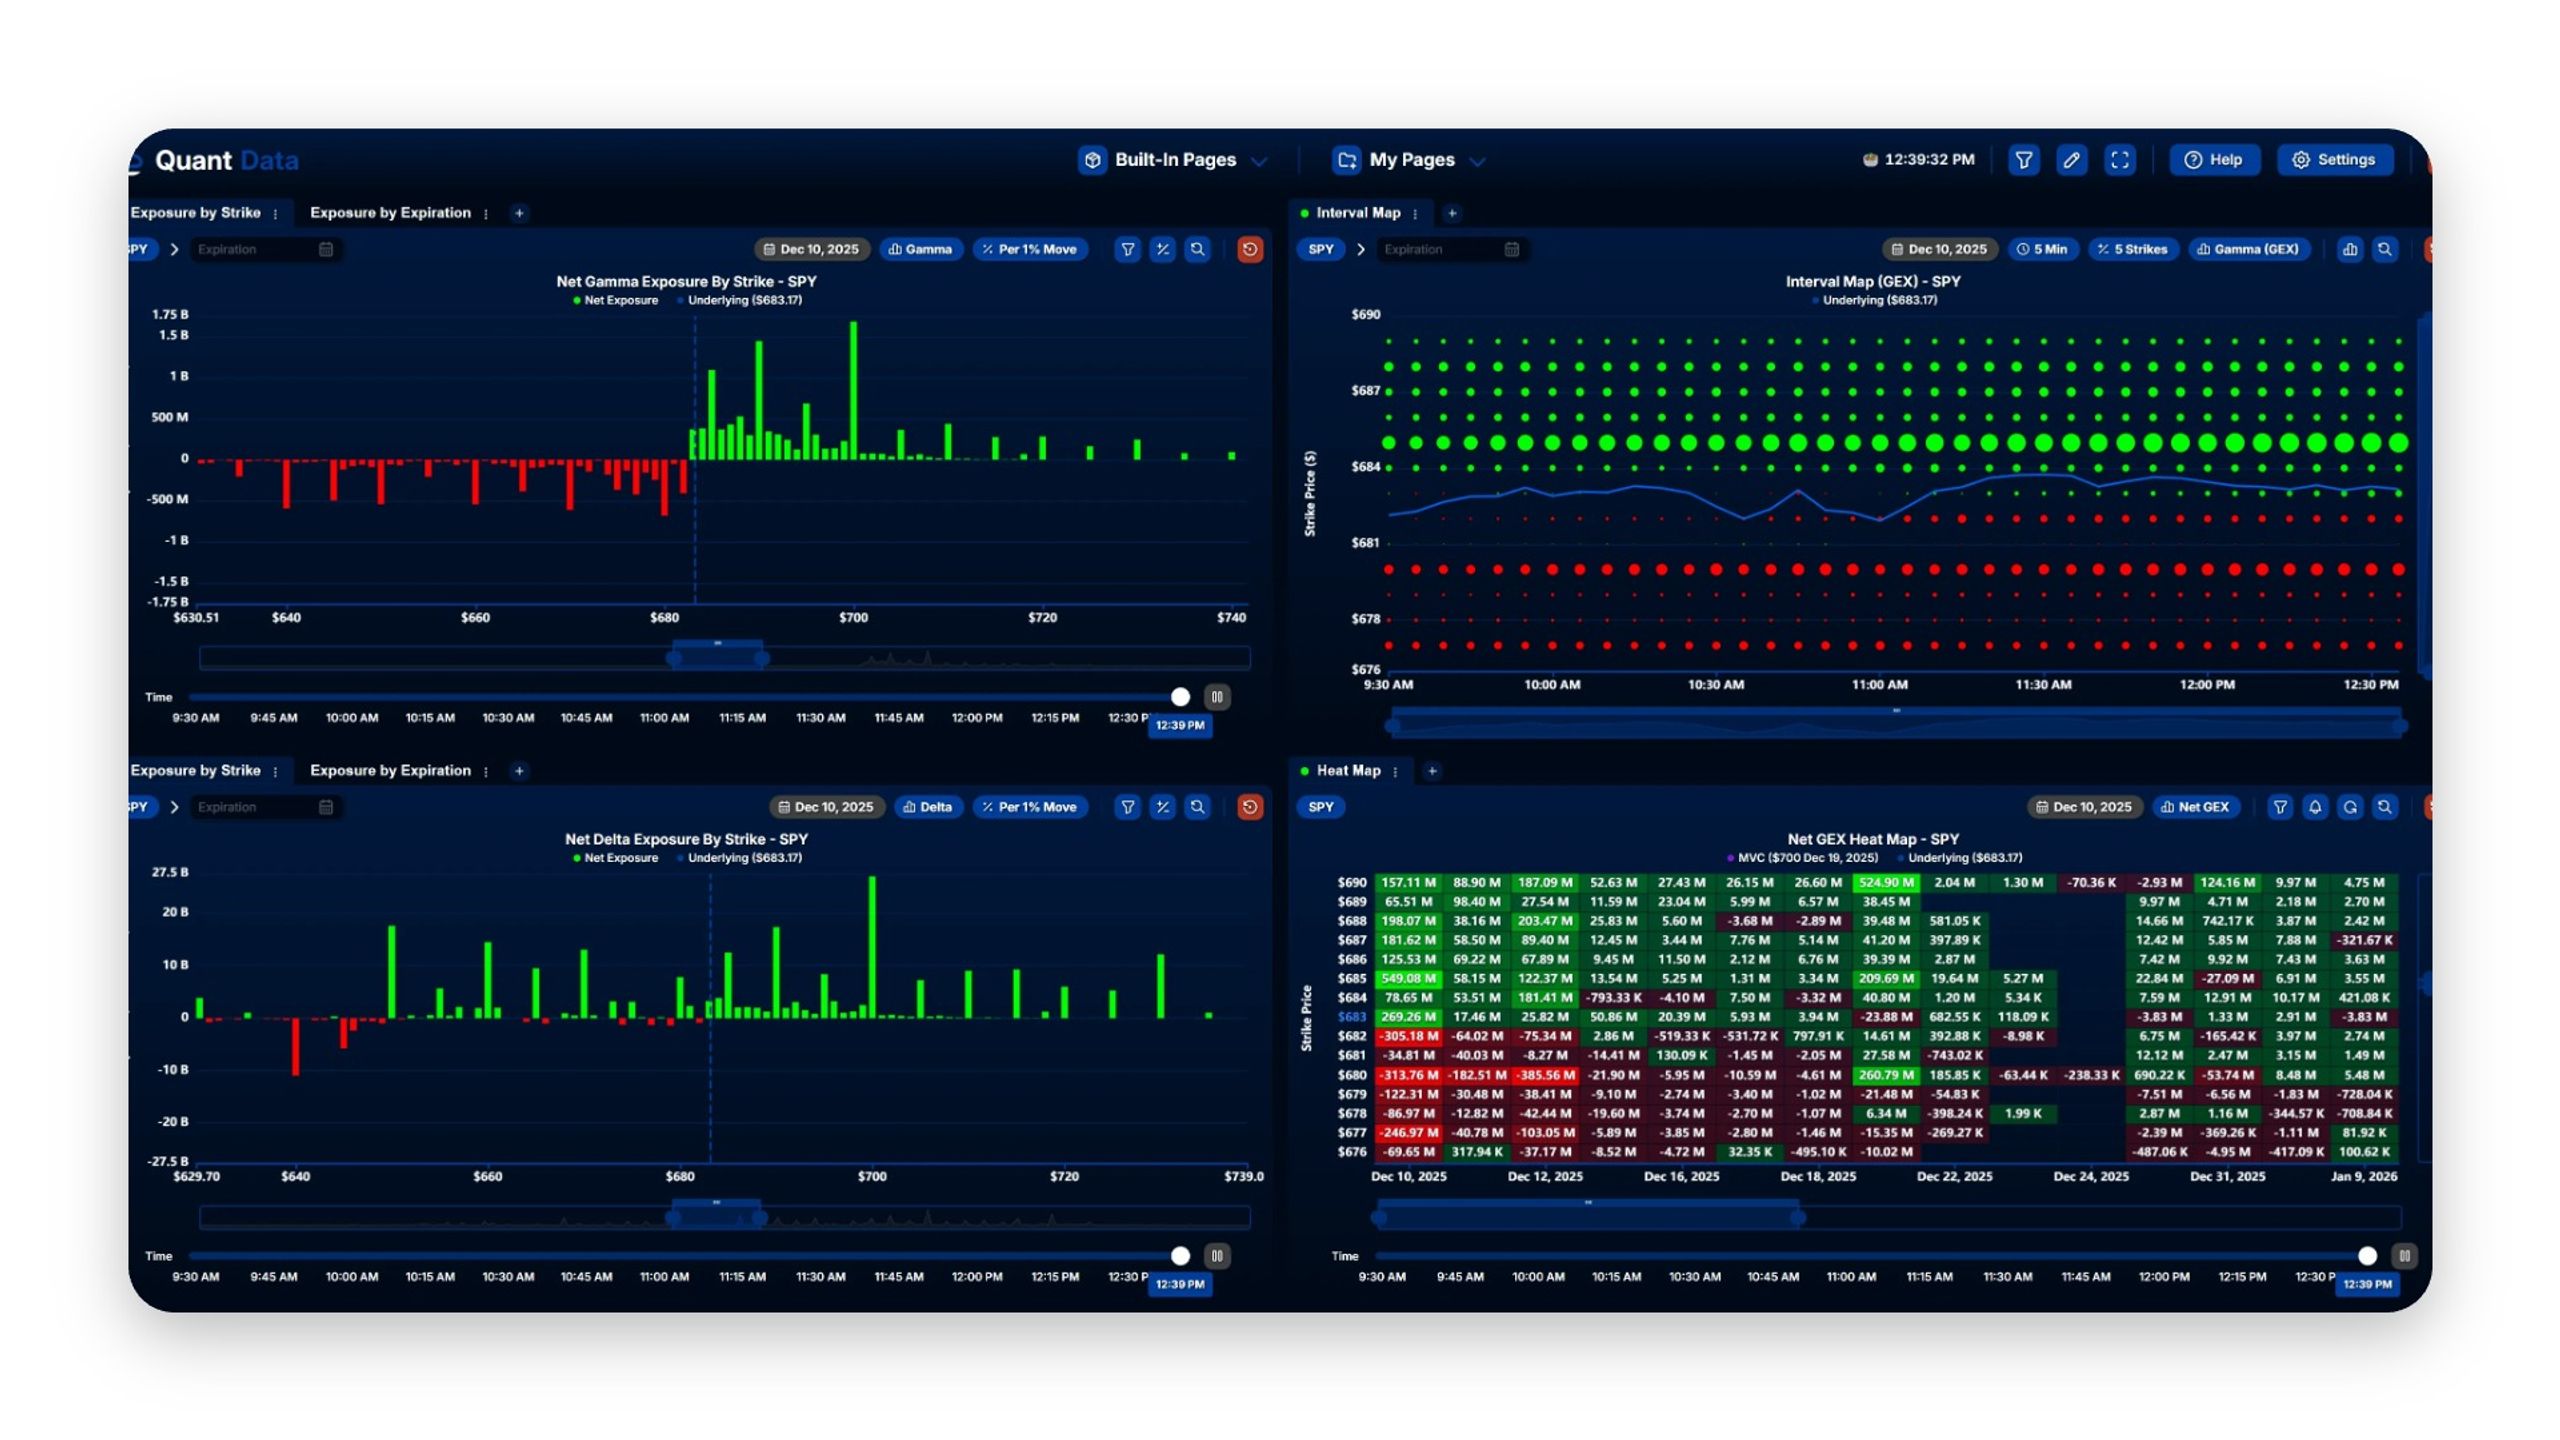The image size is (2560, 1440).
Task: Click refresh icon in Heat Map toolbar
Action: point(2350,807)
